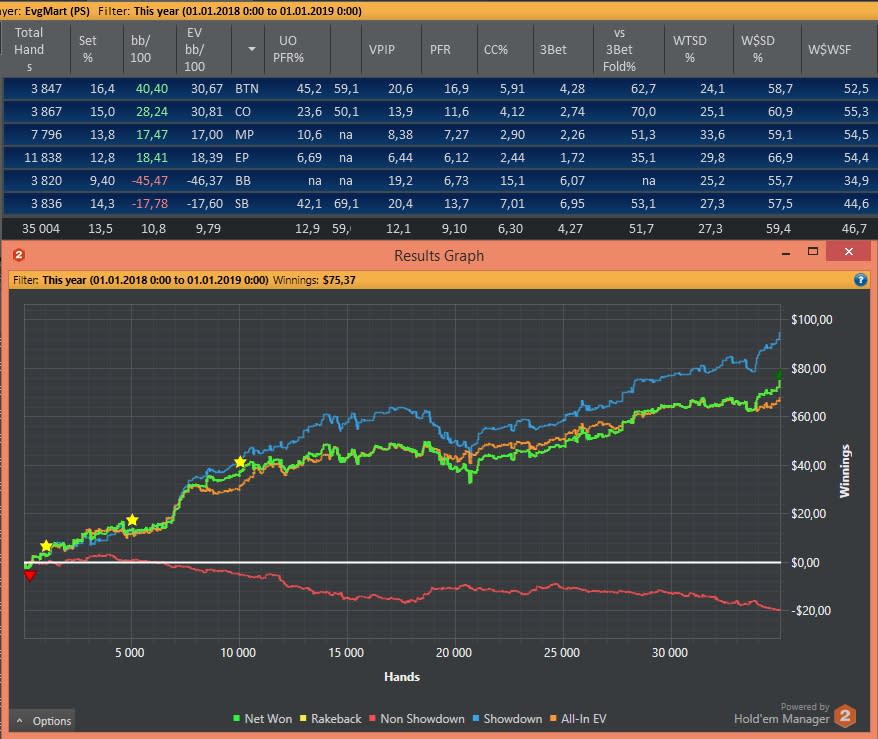Click the Hold'em Manager 2 logo icon

[845, 715]
